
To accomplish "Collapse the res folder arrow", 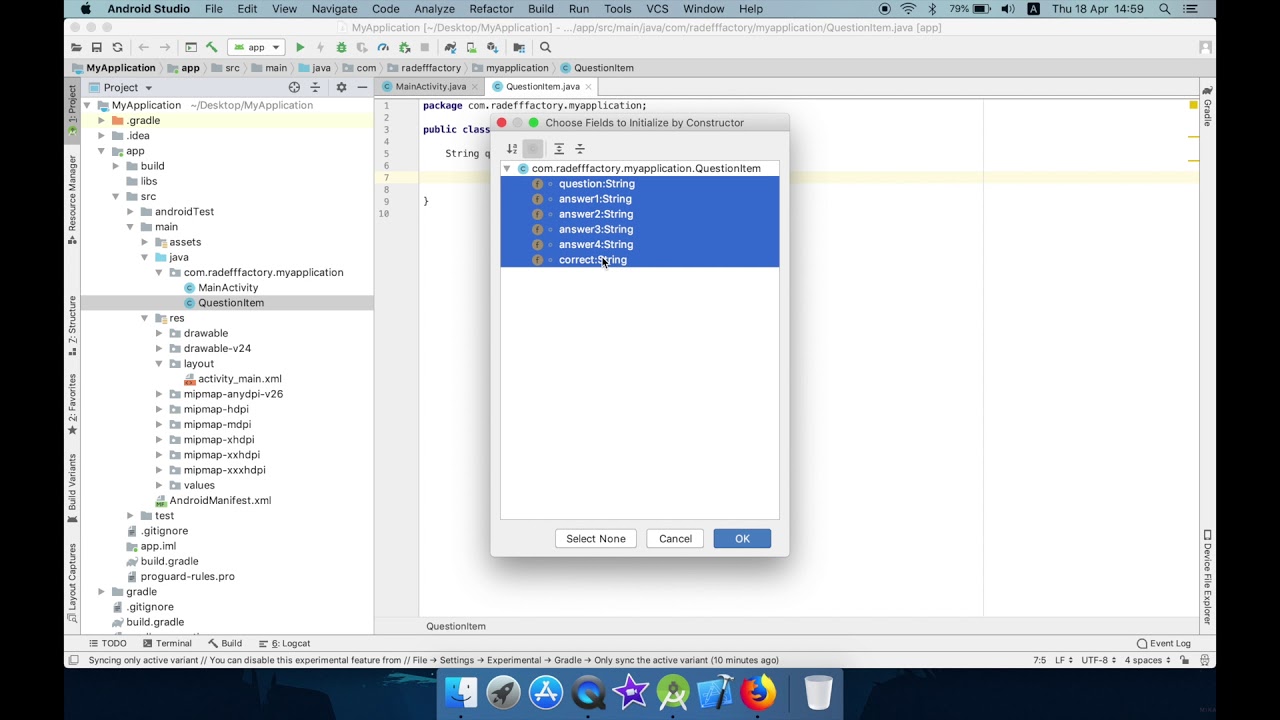I will click(145, 318).
